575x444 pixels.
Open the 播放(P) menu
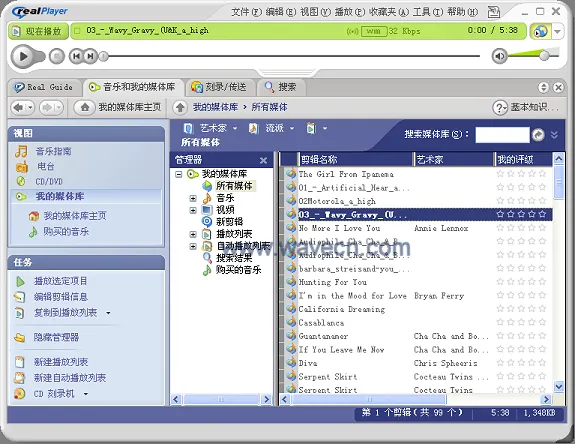[x=350, y=12]
